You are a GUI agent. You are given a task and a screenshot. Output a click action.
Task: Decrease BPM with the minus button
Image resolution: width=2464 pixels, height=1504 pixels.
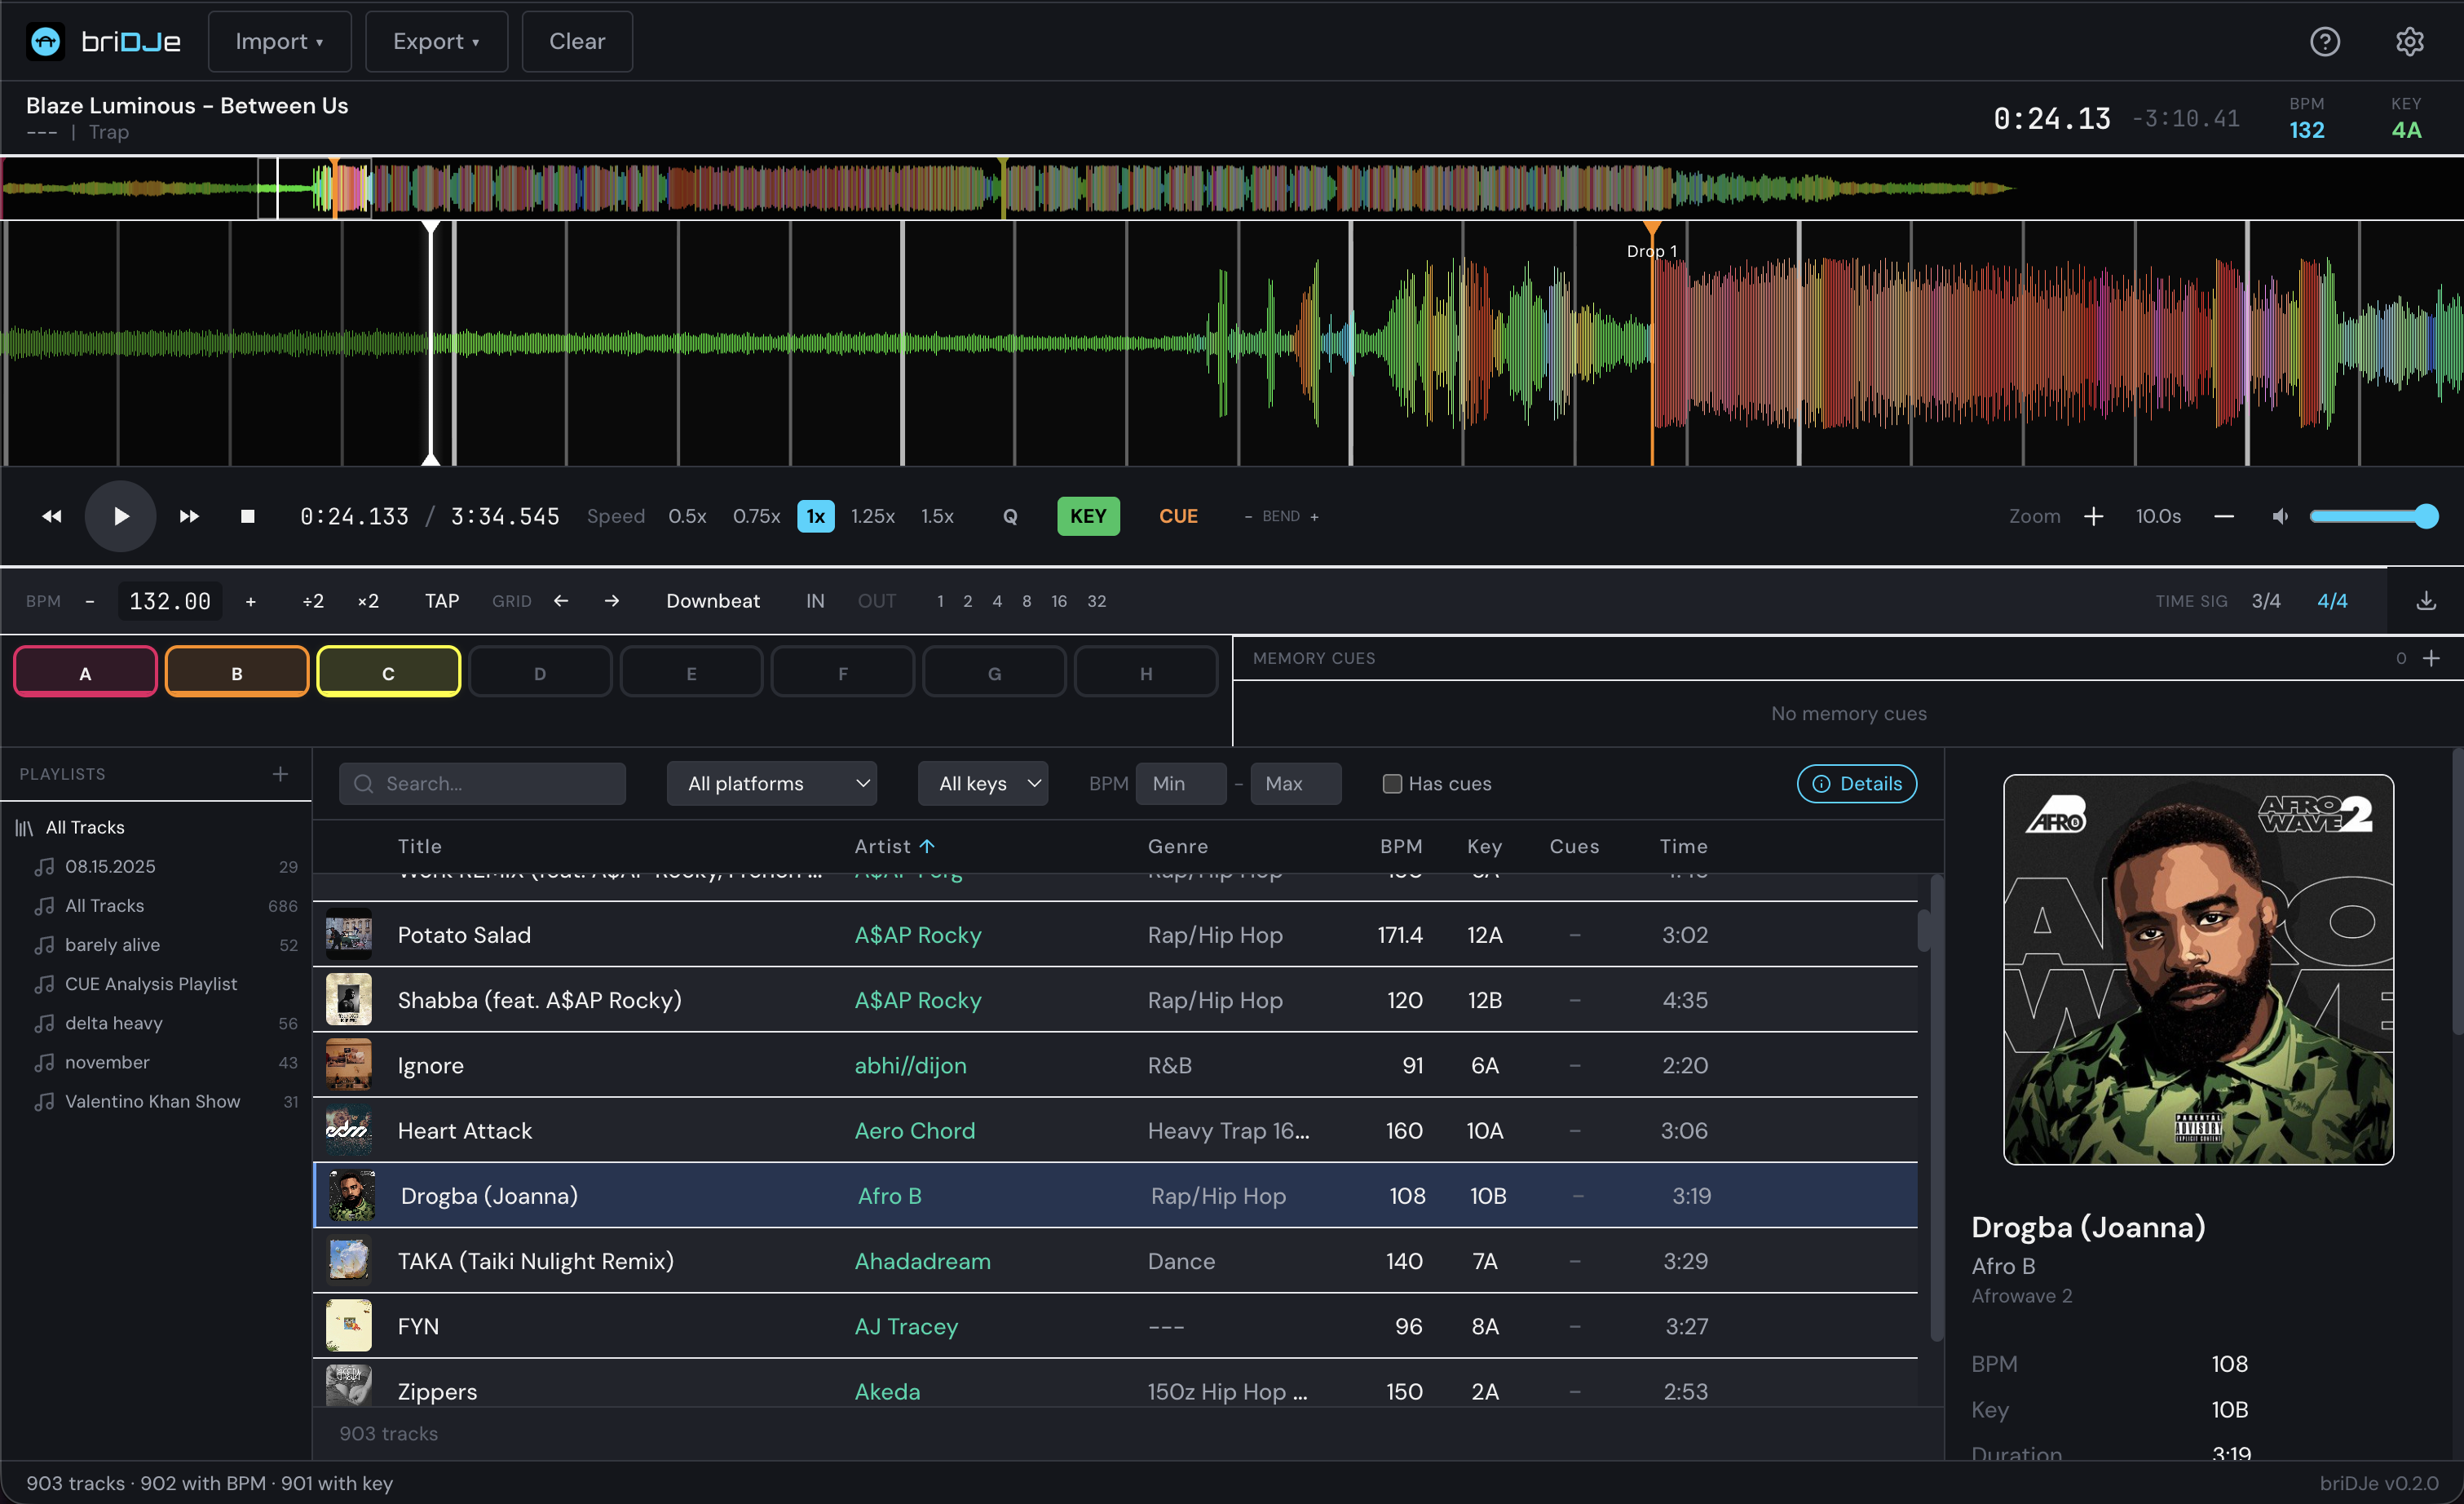tap(90, 600)
